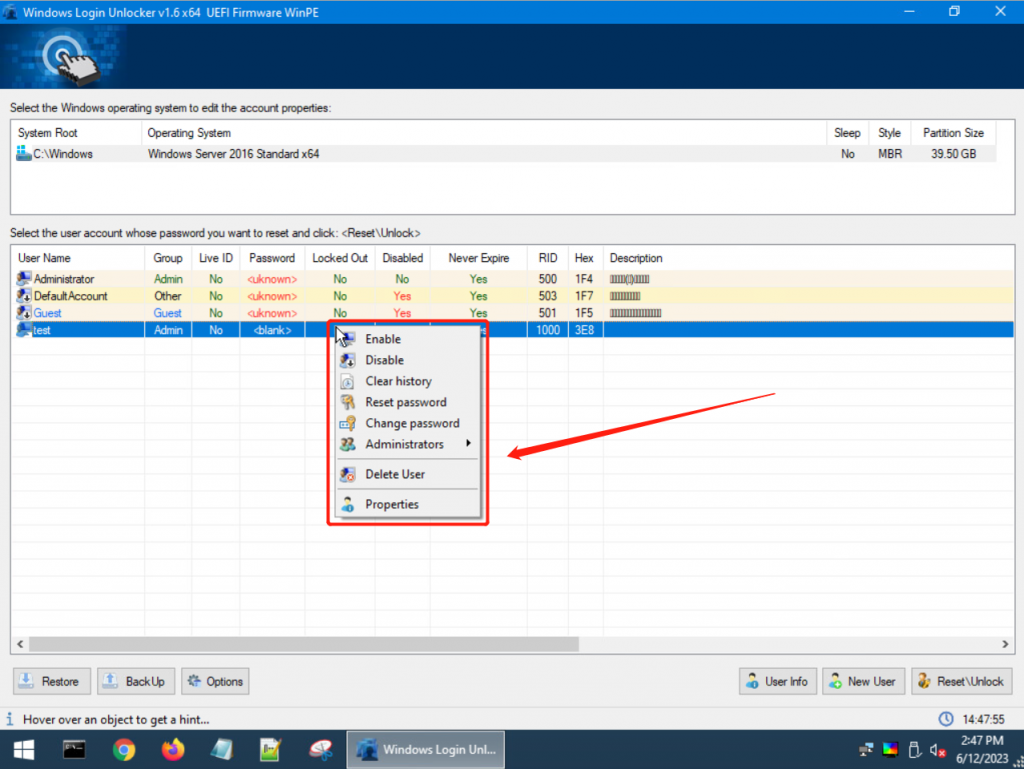
Task: Click the info icon in status bar
Action: click(x=10, y=719)
